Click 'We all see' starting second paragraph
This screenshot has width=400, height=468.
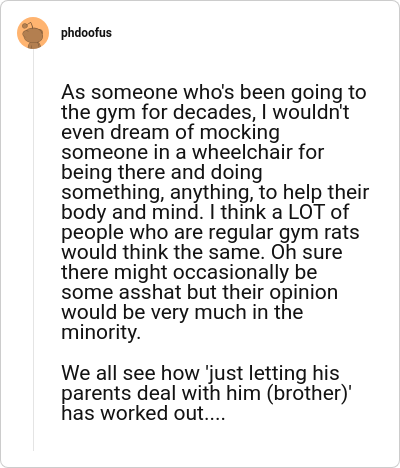pos(108,373)
